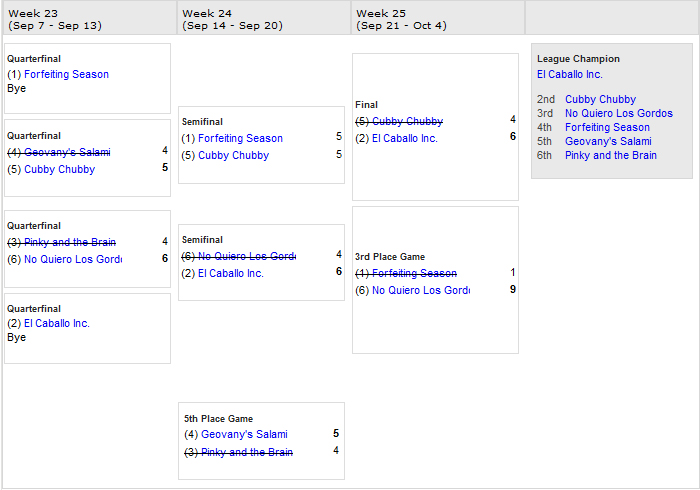
Task: Open League Champion El Caballo Inc. link
Action: point(570,75)
